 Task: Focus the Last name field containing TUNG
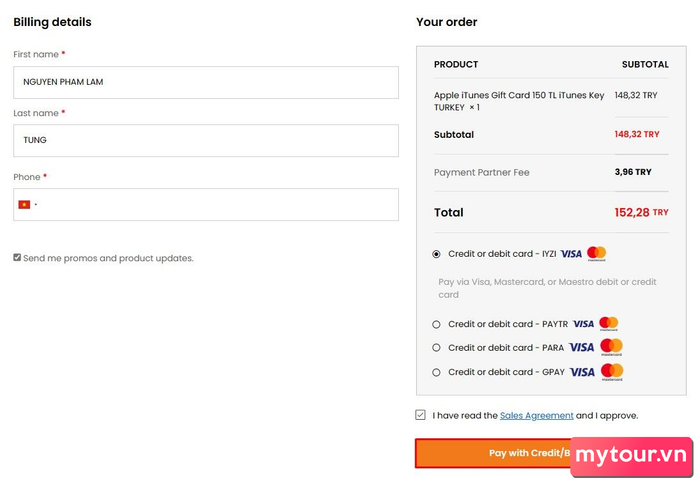tap(206, 141)
